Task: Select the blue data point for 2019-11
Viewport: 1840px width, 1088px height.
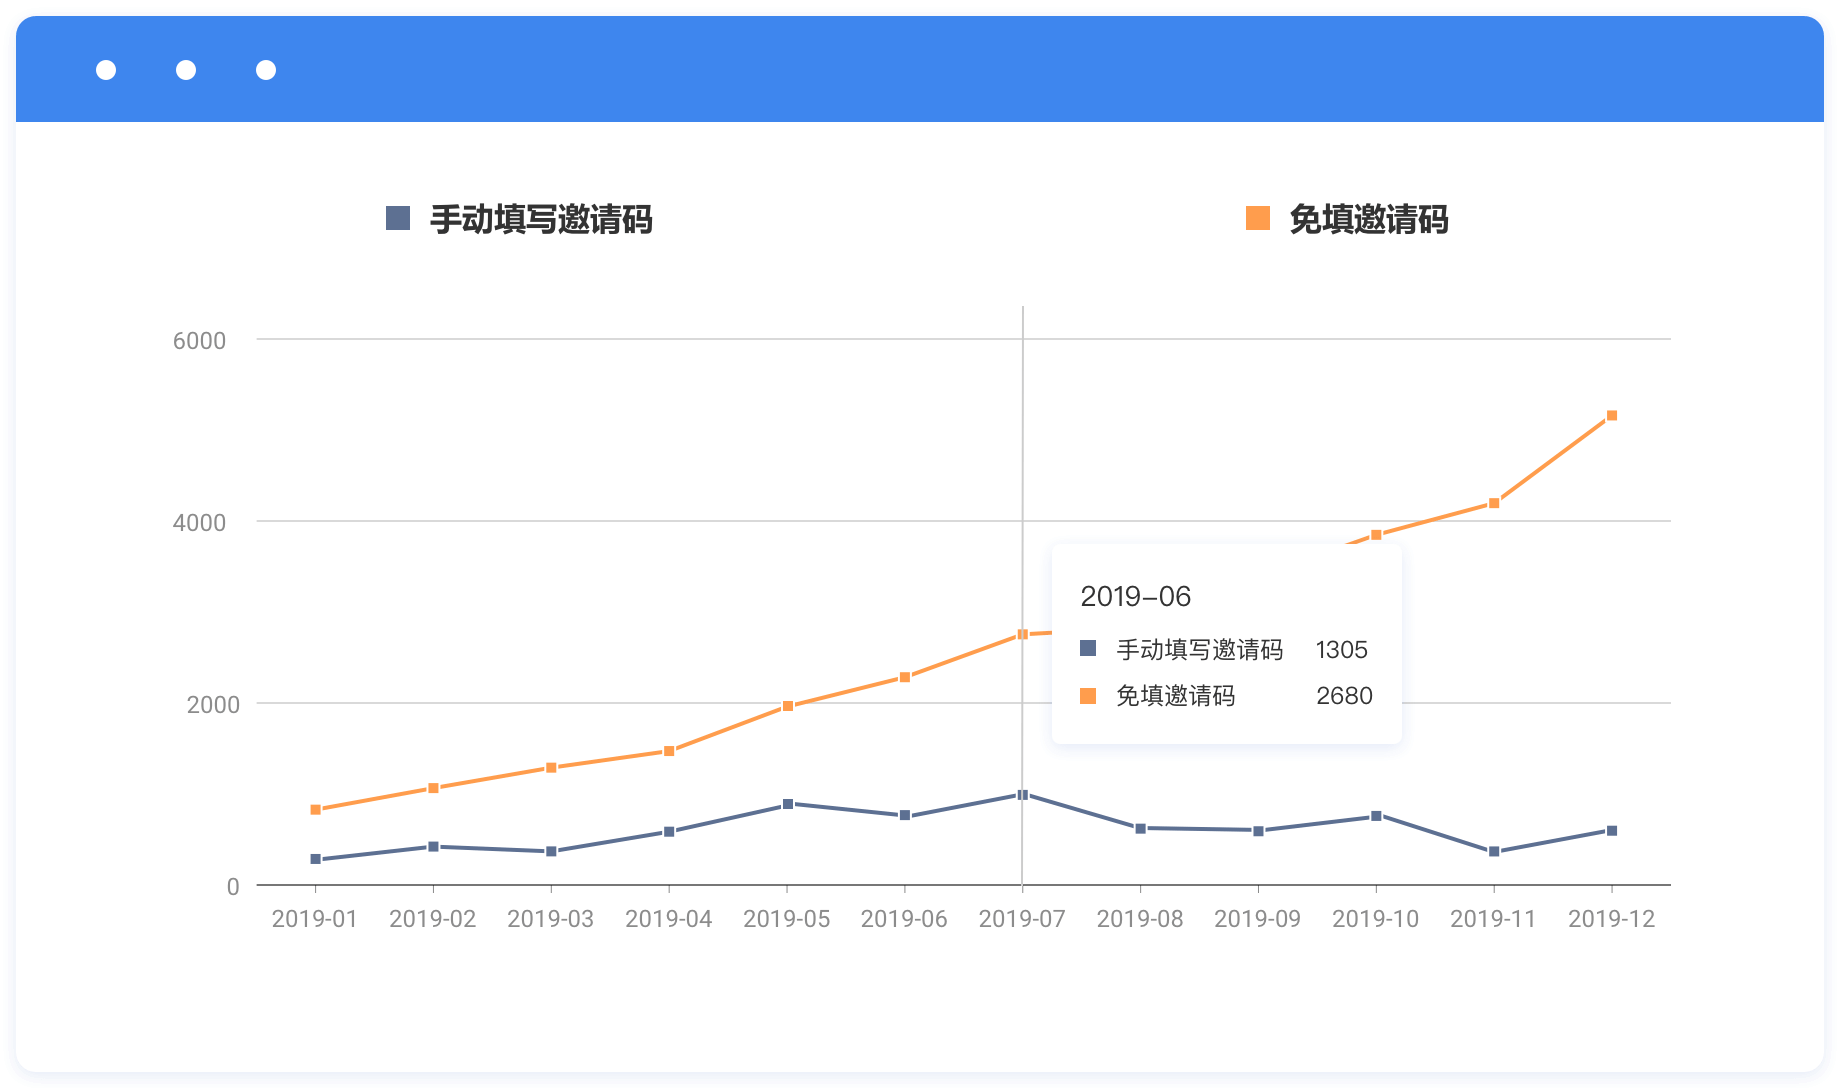Action: 1494,852
